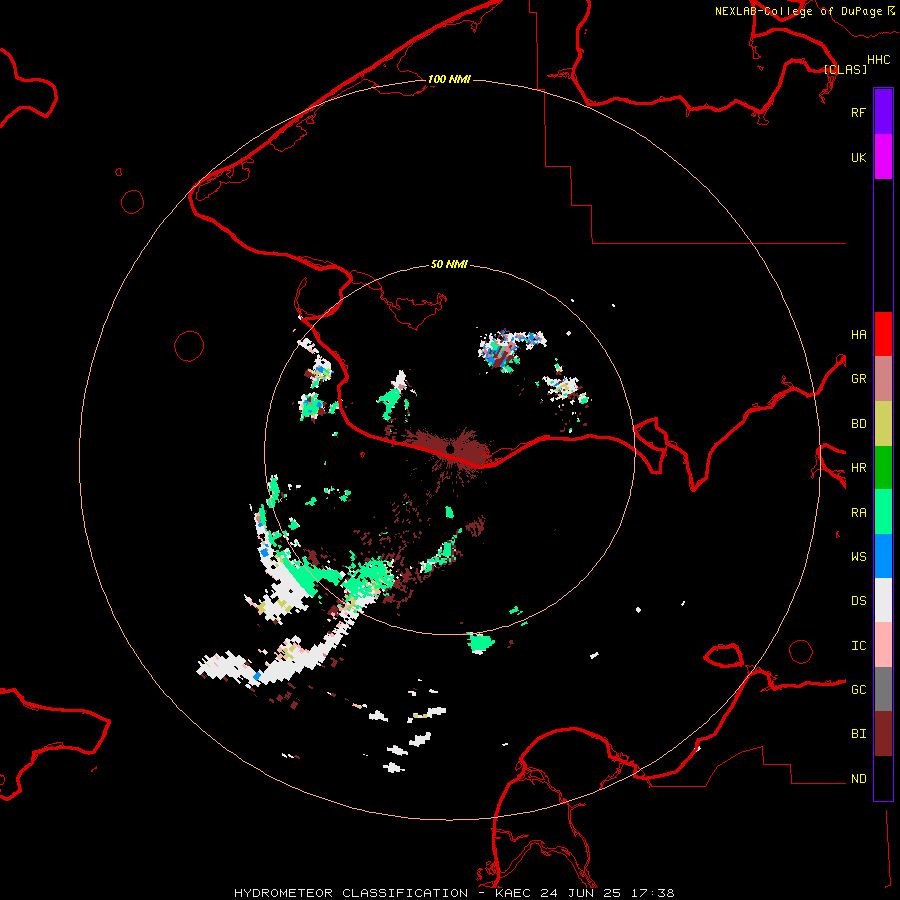Click the [CLAS] units label
Image resolution: width=900 pixels, height=900 pixels.
[x=845, y=69]
